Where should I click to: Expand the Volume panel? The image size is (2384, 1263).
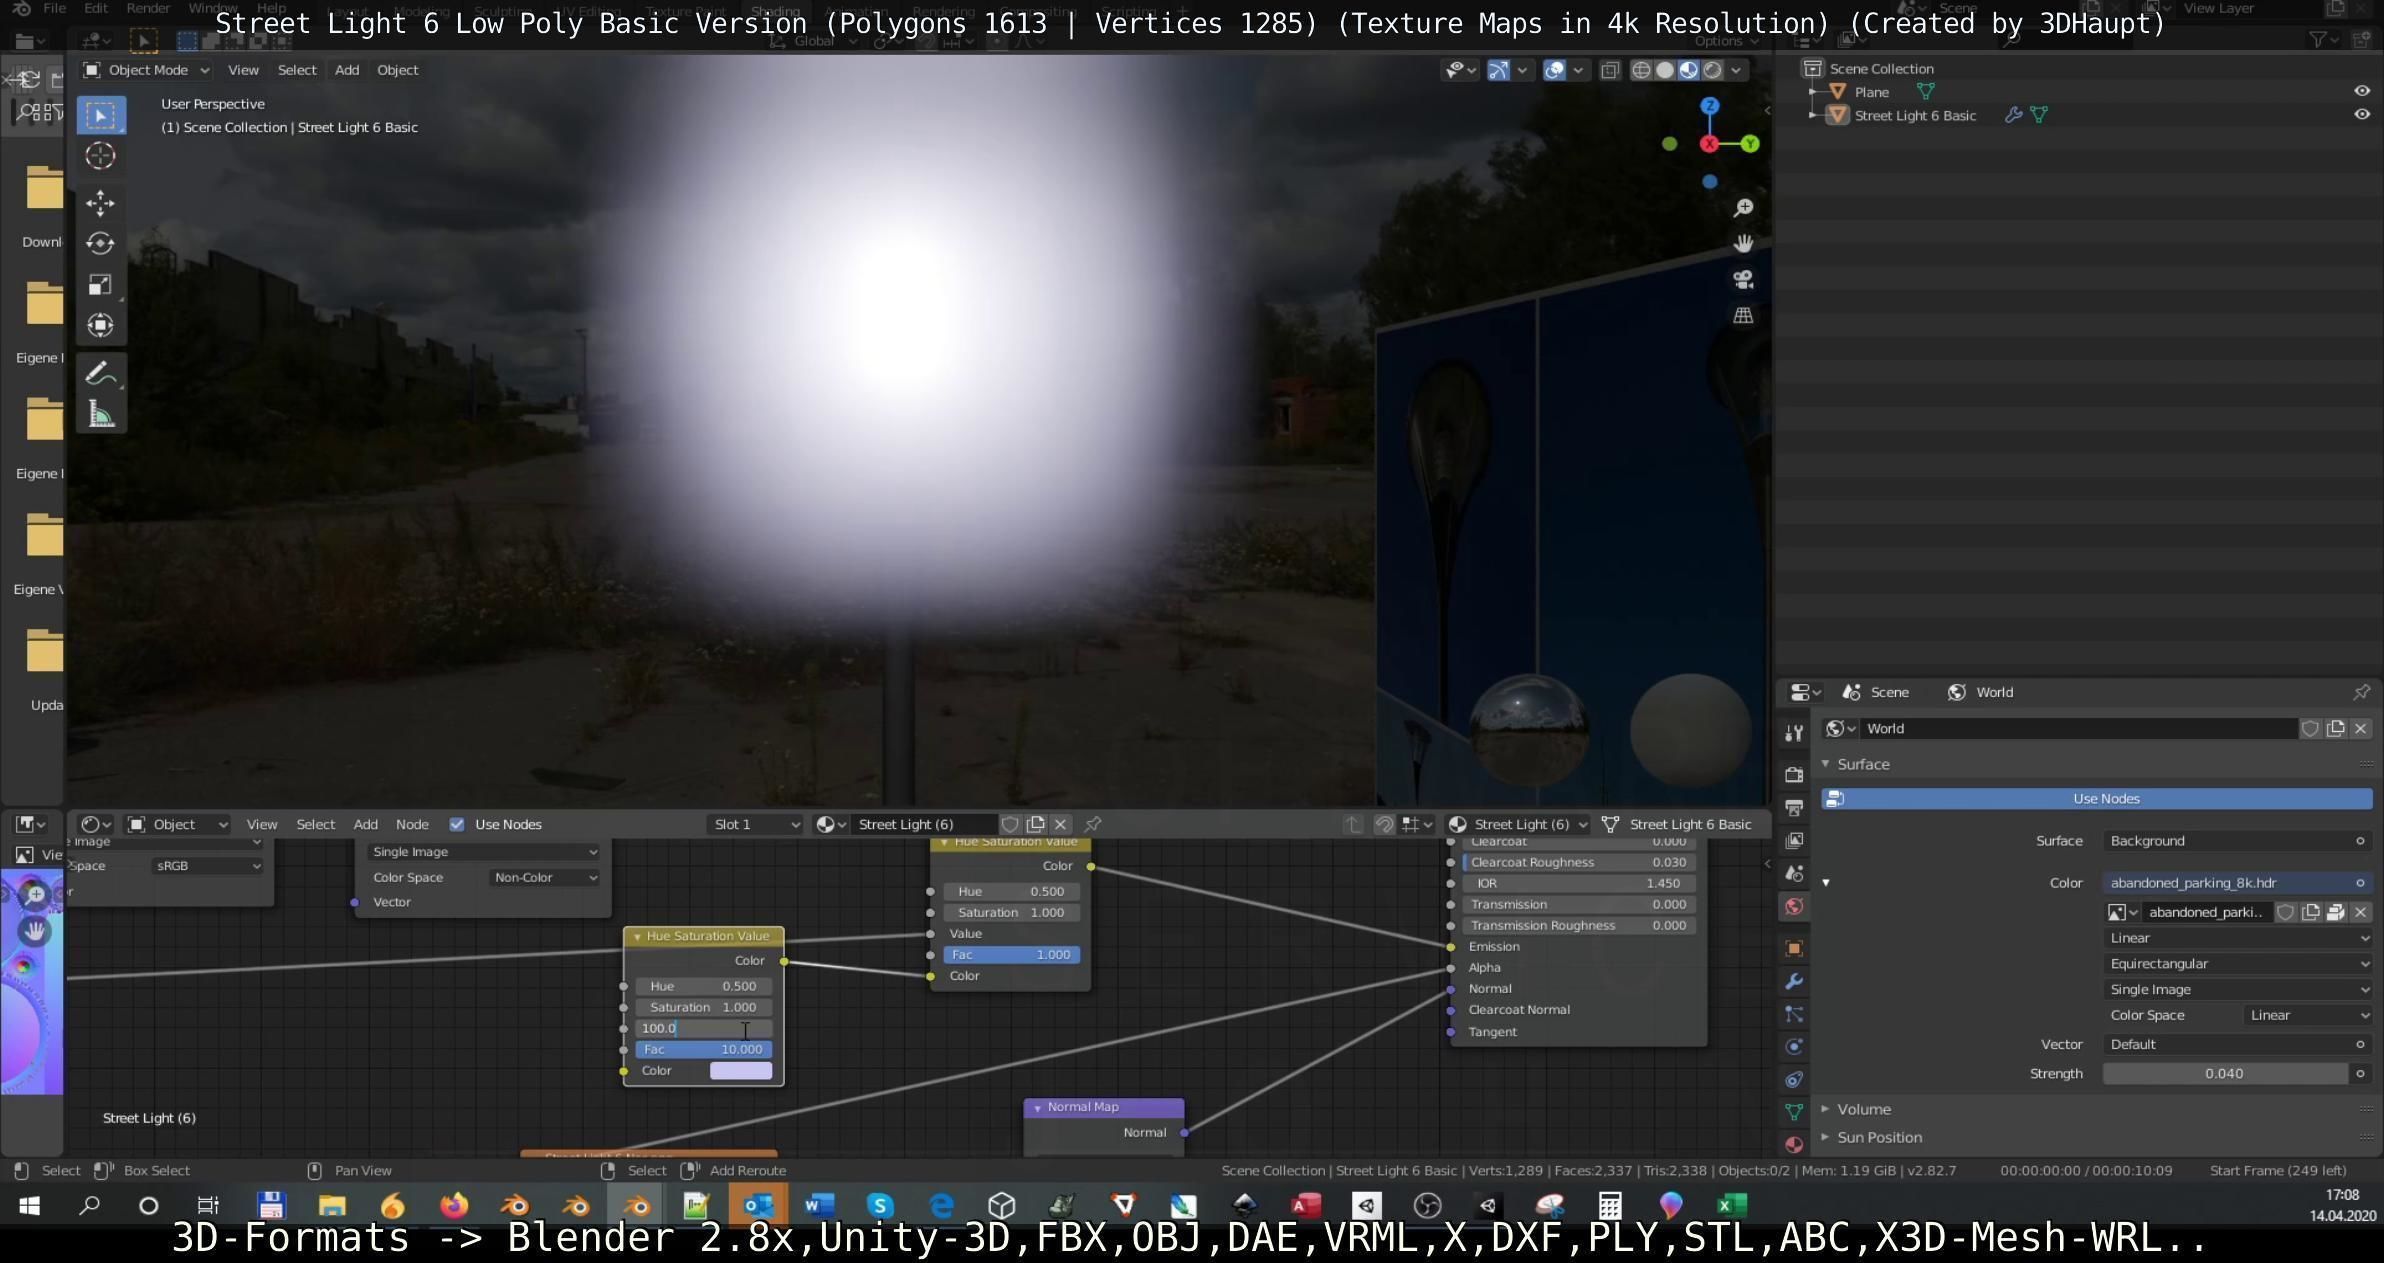point(1863,1109)
